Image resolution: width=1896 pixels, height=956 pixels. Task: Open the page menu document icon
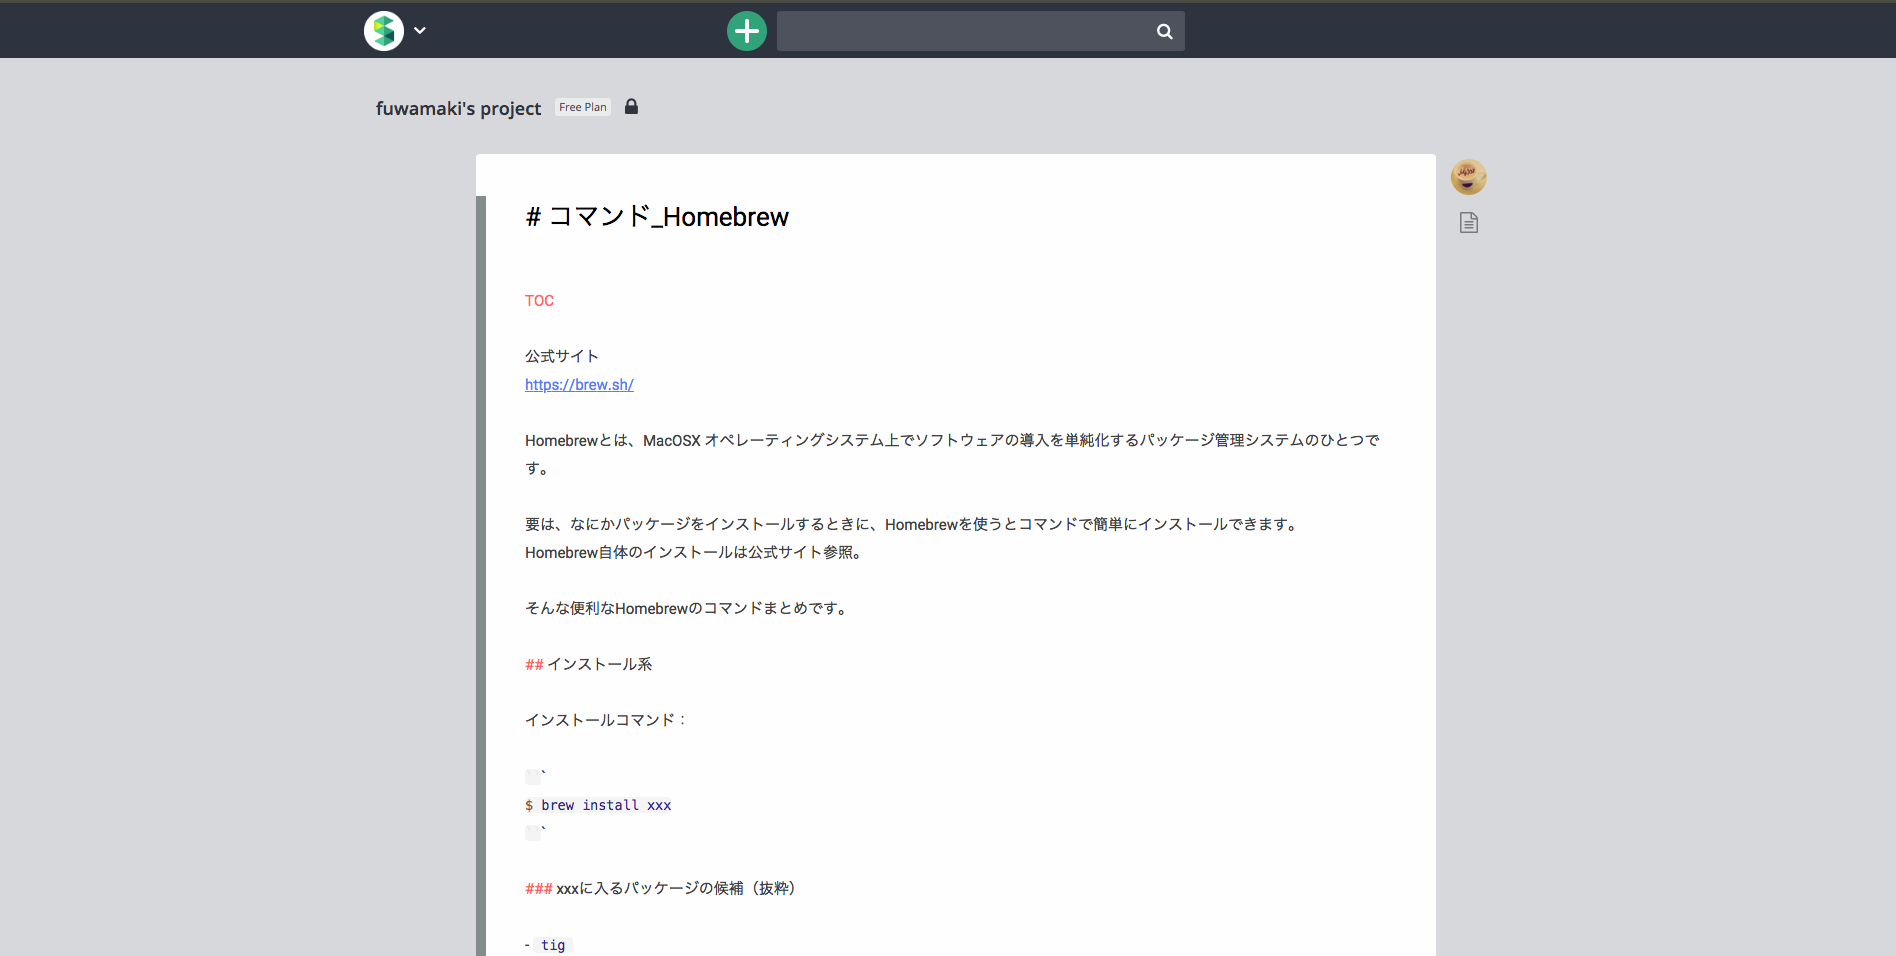point(1469,222)
